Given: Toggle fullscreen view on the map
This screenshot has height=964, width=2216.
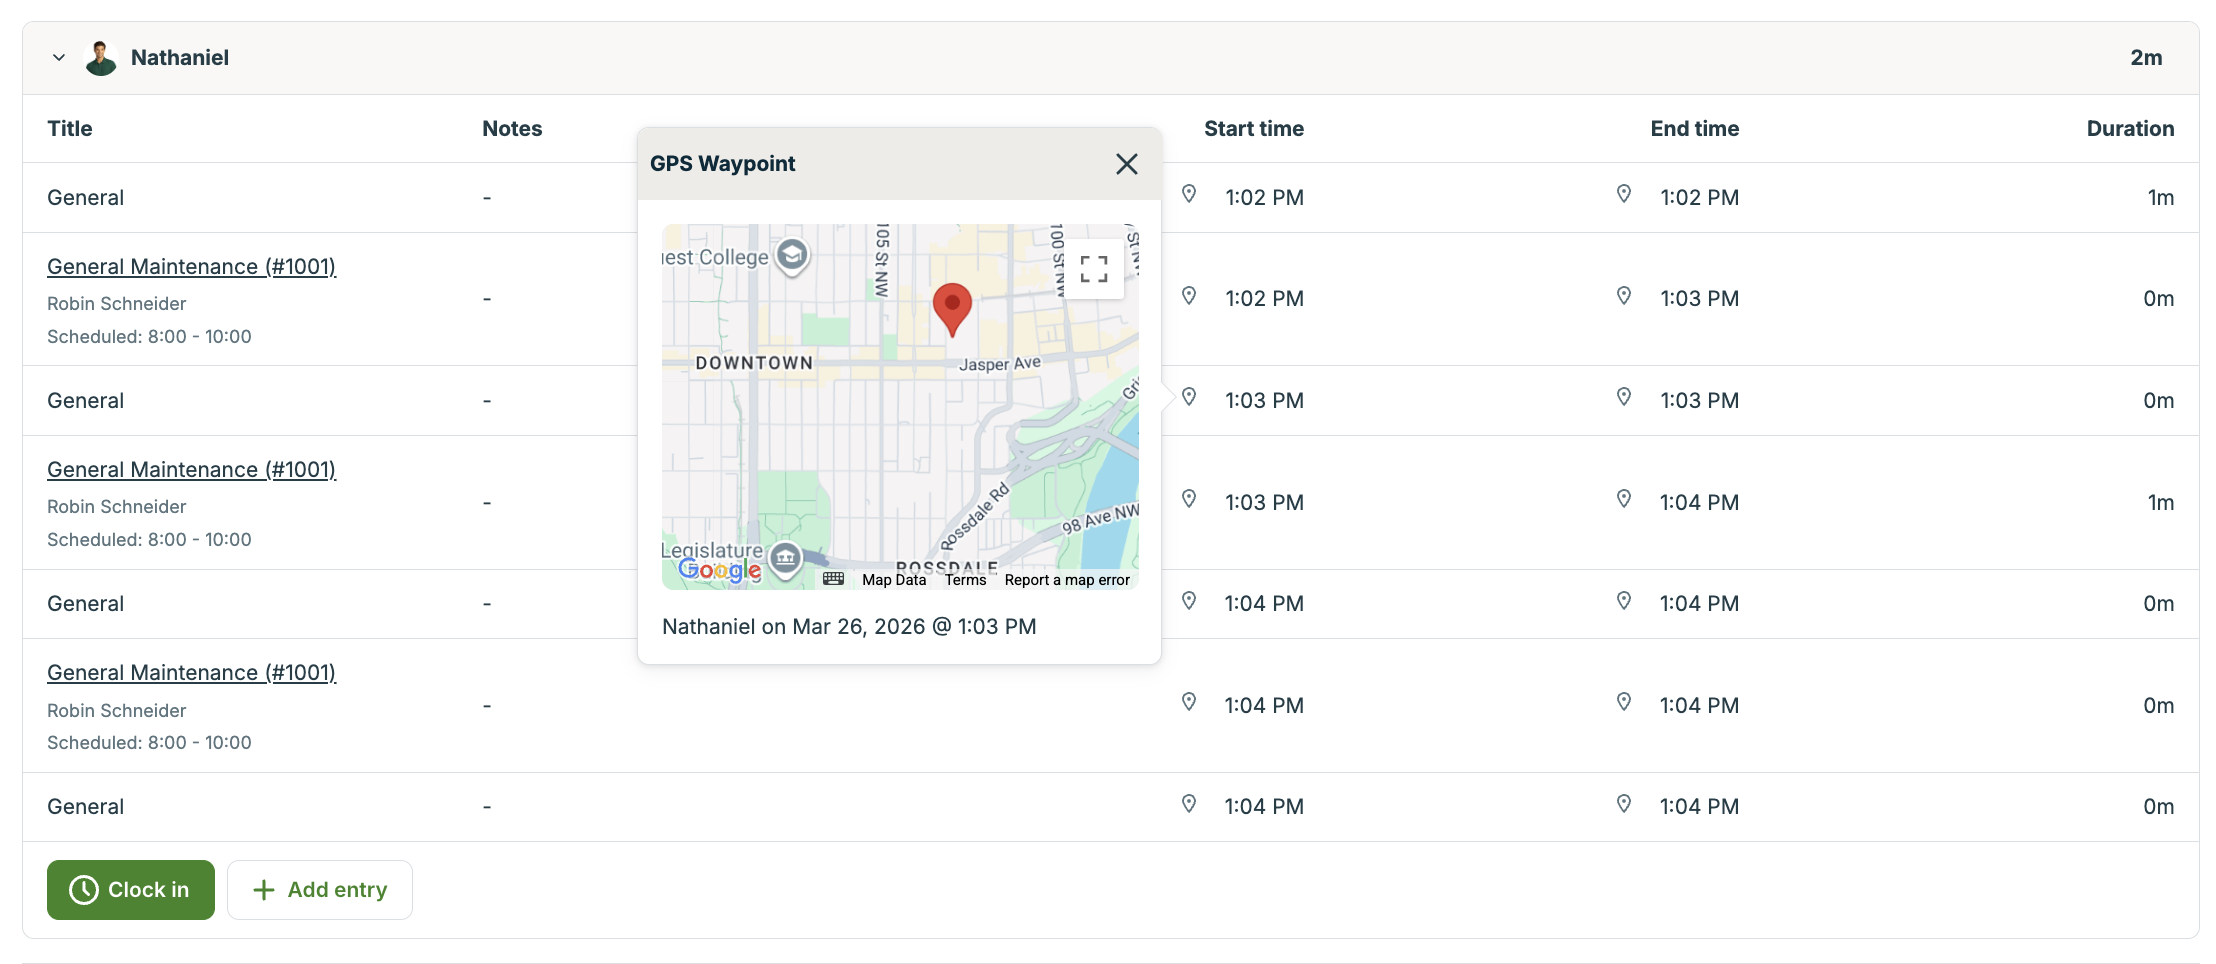Looking at the screenshot, I should tap(1093, 269).
